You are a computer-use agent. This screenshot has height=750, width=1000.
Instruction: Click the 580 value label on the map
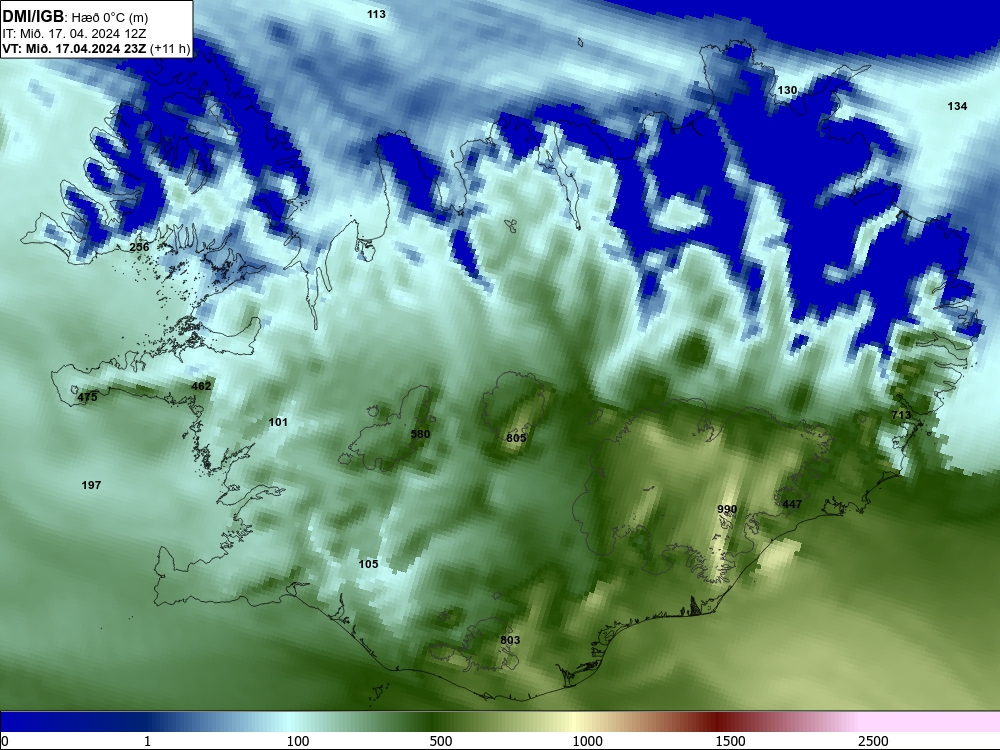(x=420, y=434)
